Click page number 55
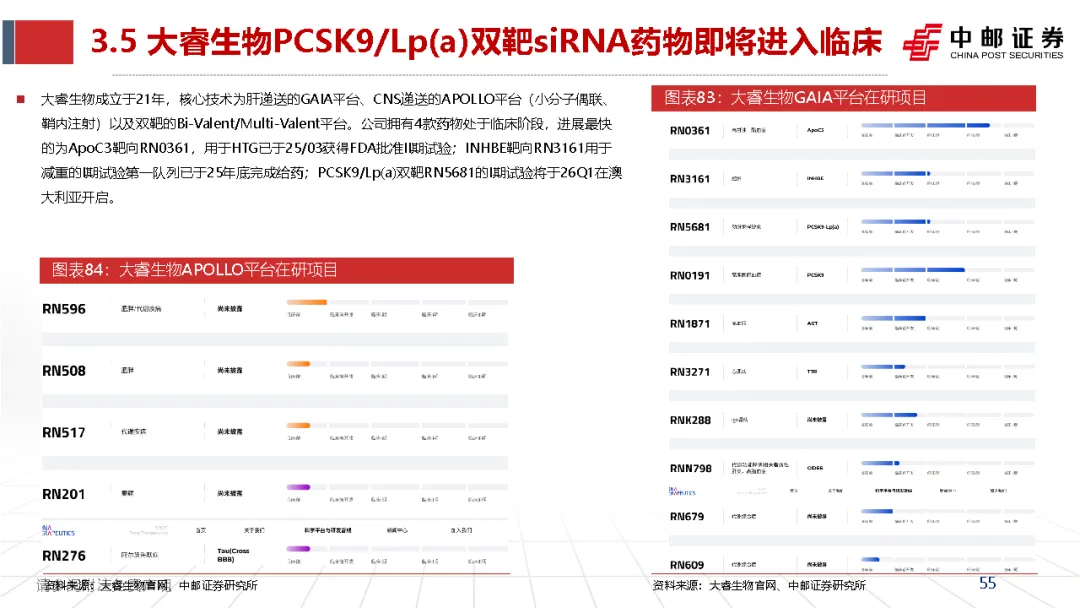 click(x=988, y=583)
